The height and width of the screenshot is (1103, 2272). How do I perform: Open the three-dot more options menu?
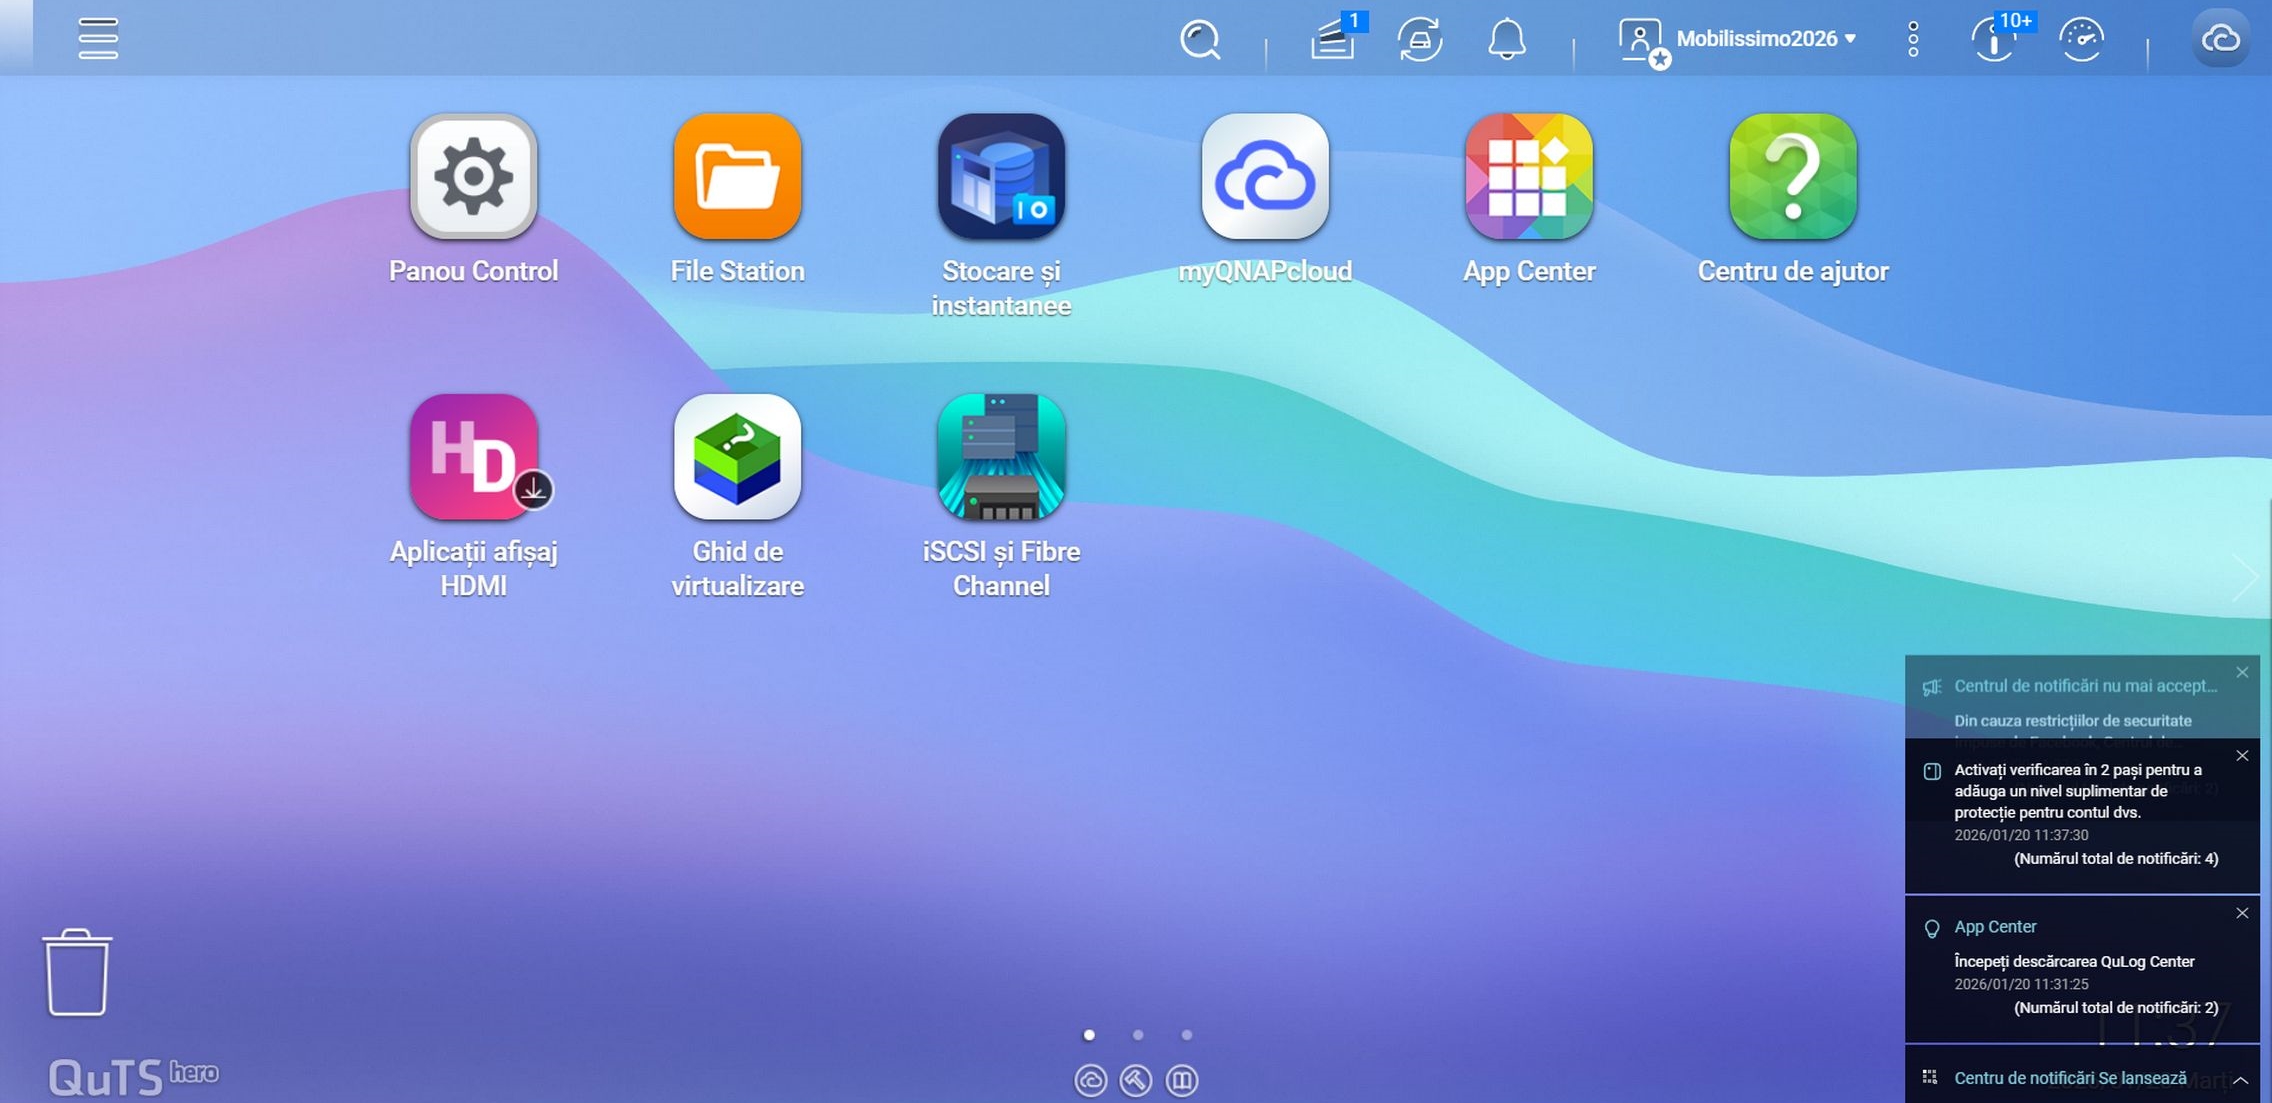1912,39
